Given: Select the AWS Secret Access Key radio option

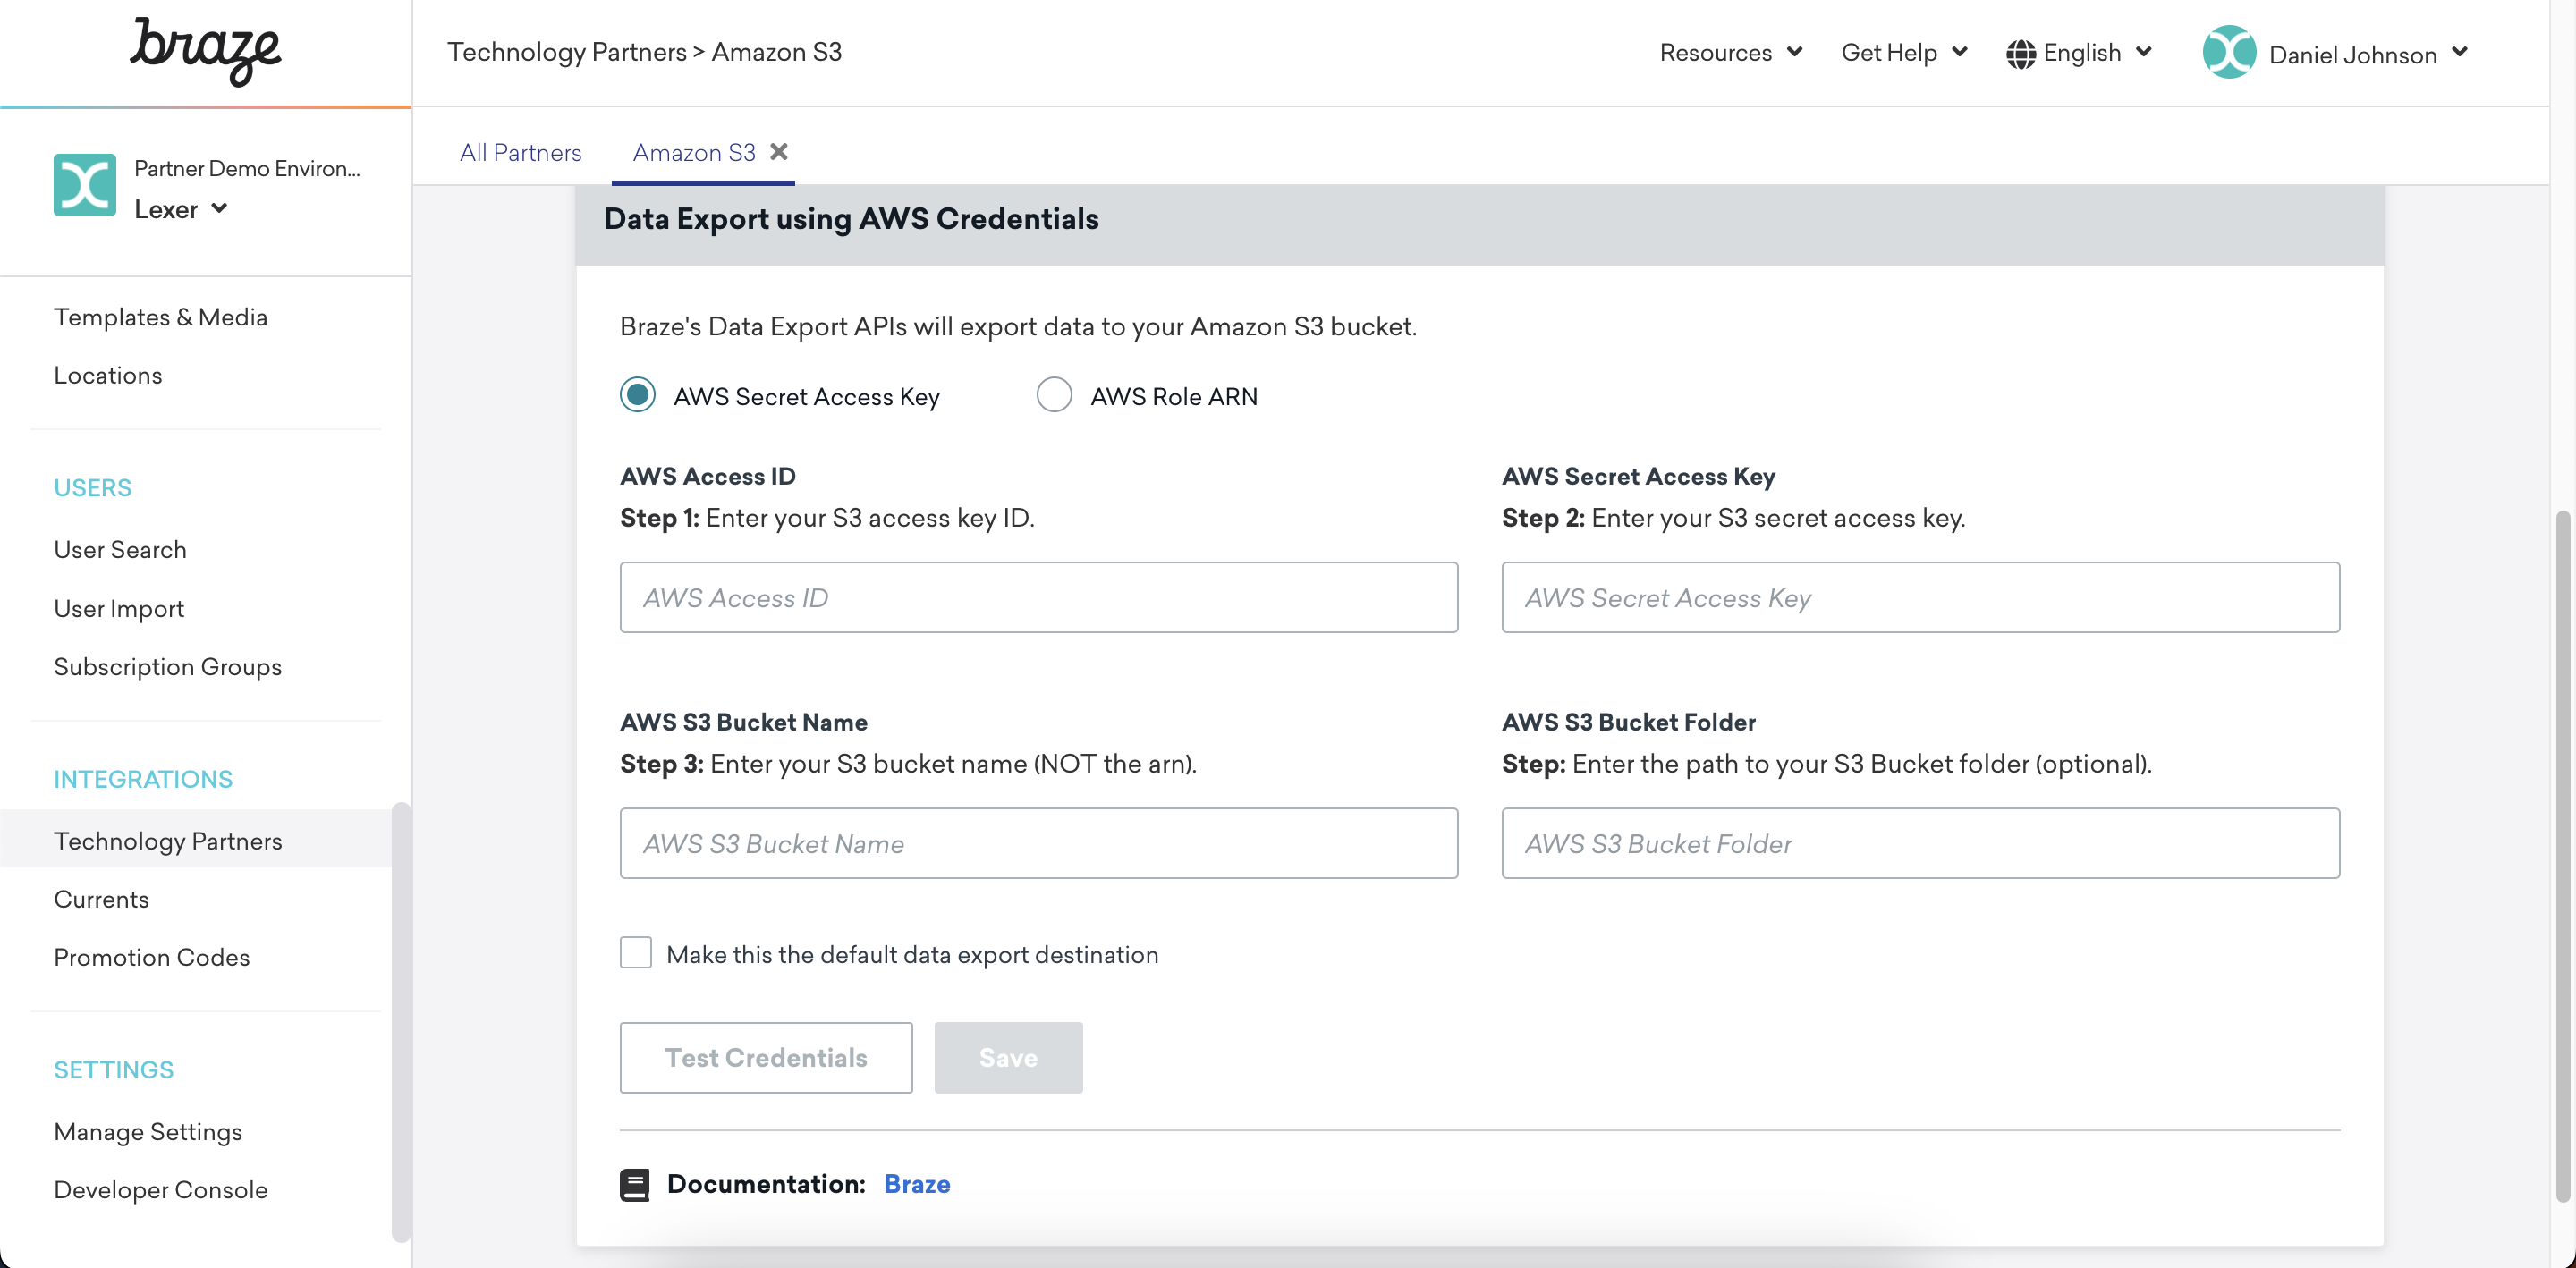Looking at the screenshot, I should point(638,395).
